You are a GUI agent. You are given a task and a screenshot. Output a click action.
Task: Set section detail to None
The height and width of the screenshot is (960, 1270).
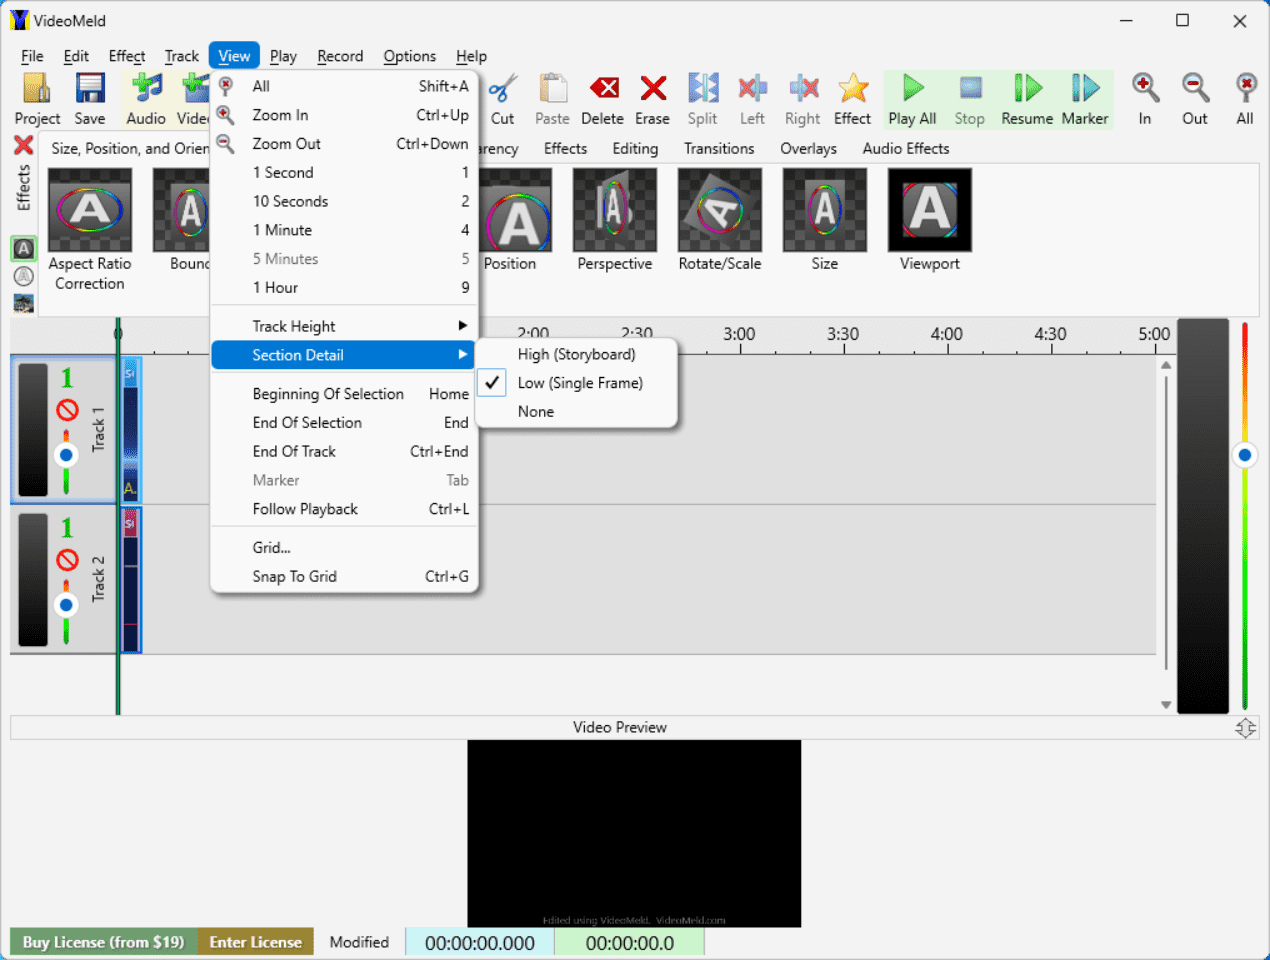577,412
